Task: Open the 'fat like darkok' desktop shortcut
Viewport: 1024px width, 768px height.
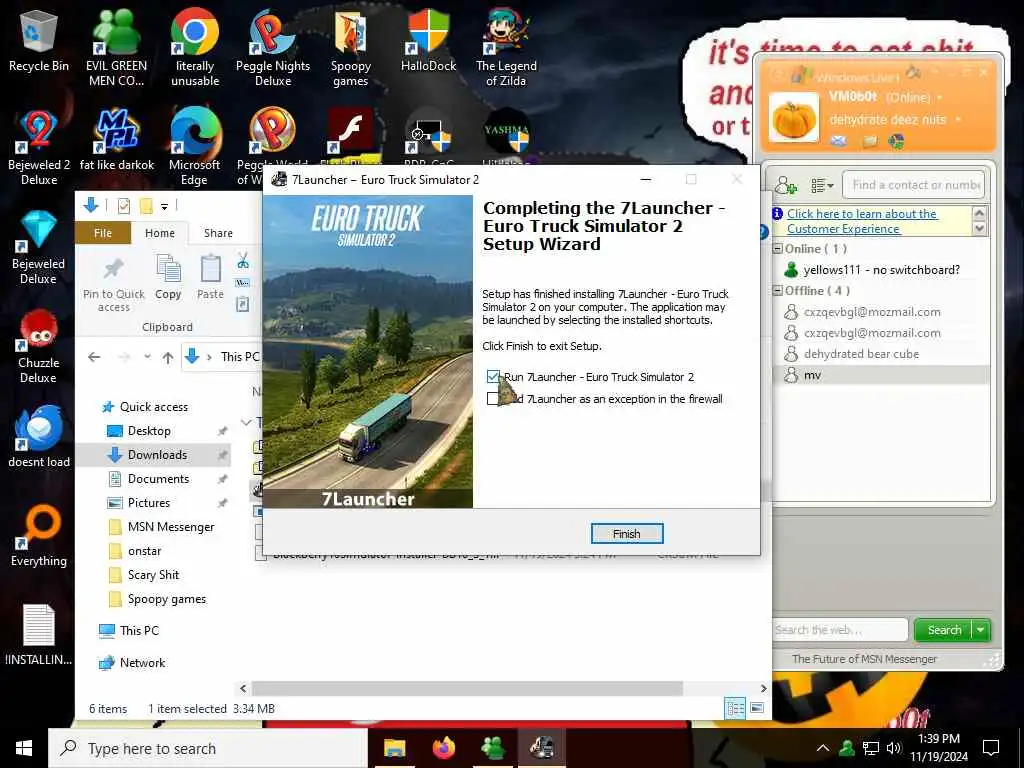Action: click(x=117, y=140)
